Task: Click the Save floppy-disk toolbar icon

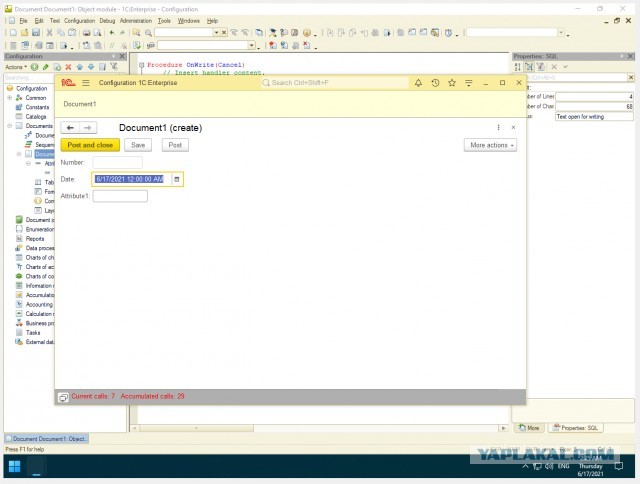Action: coord(36,33)
